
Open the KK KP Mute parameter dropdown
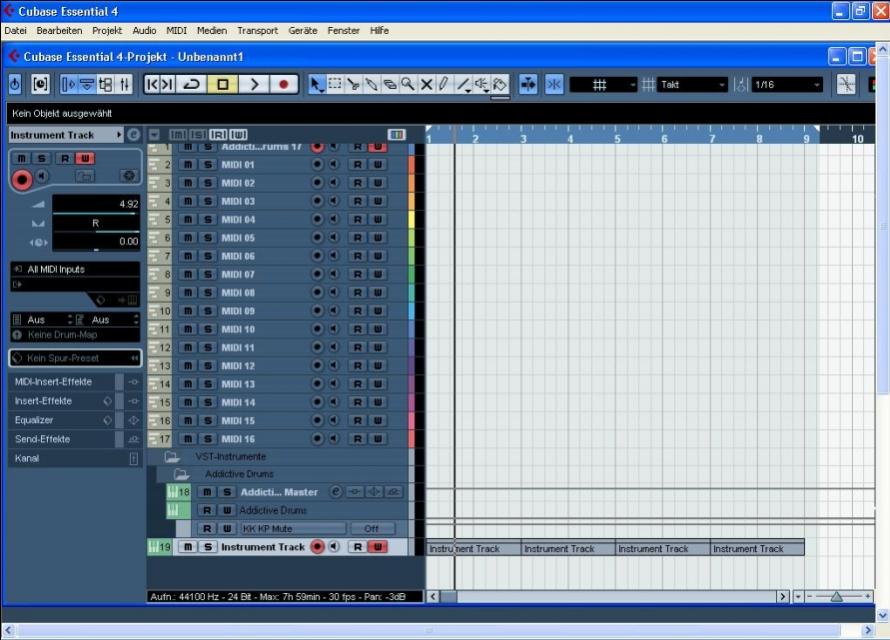pyautogui.click(x=293, y=529)
